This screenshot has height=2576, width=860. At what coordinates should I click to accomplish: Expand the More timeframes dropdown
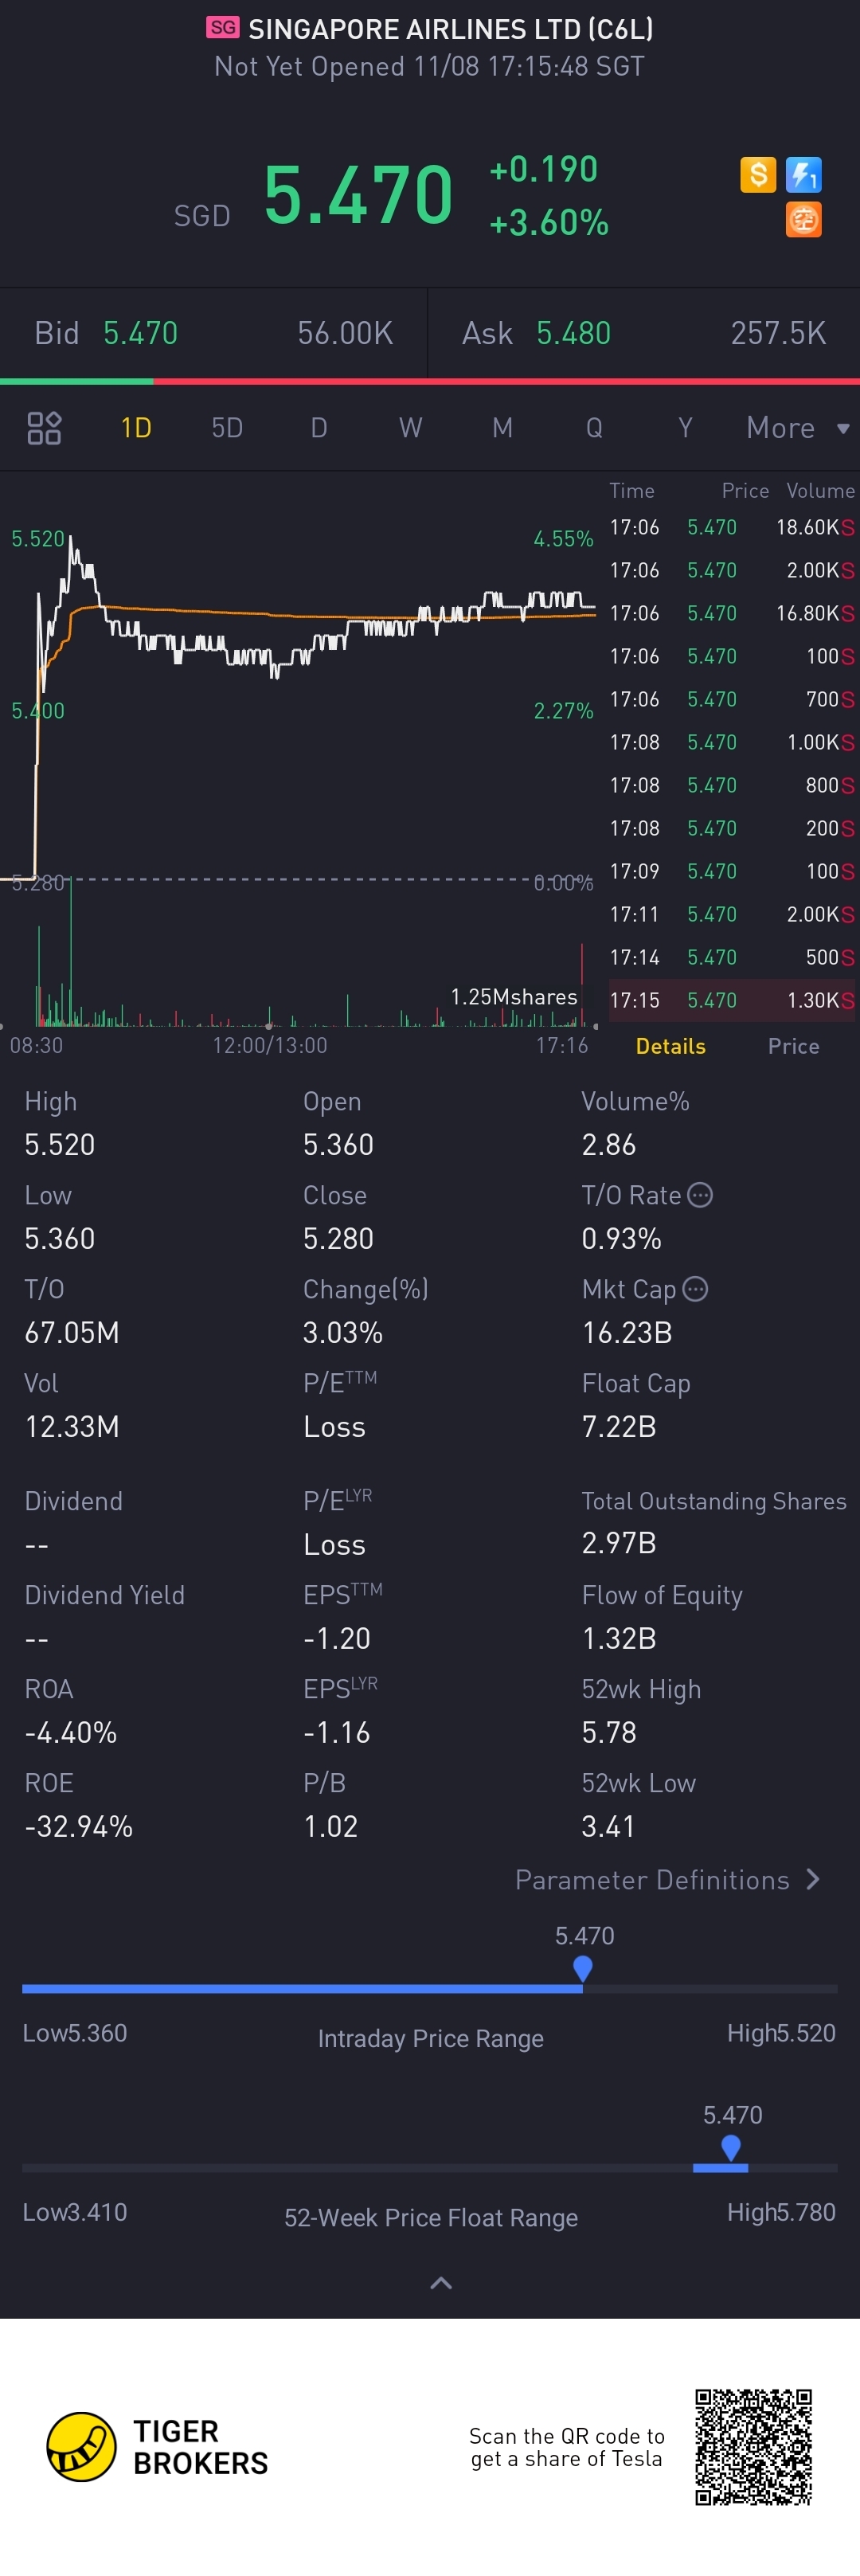(x=797, y=428)
